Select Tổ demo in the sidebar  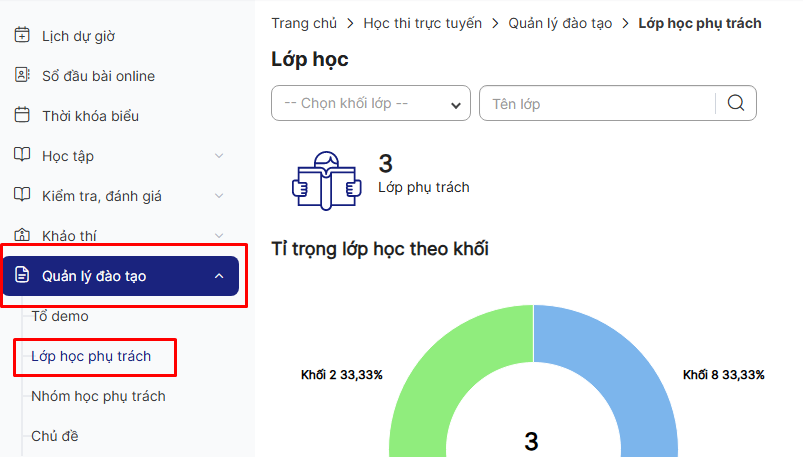(x=60, y=316)
